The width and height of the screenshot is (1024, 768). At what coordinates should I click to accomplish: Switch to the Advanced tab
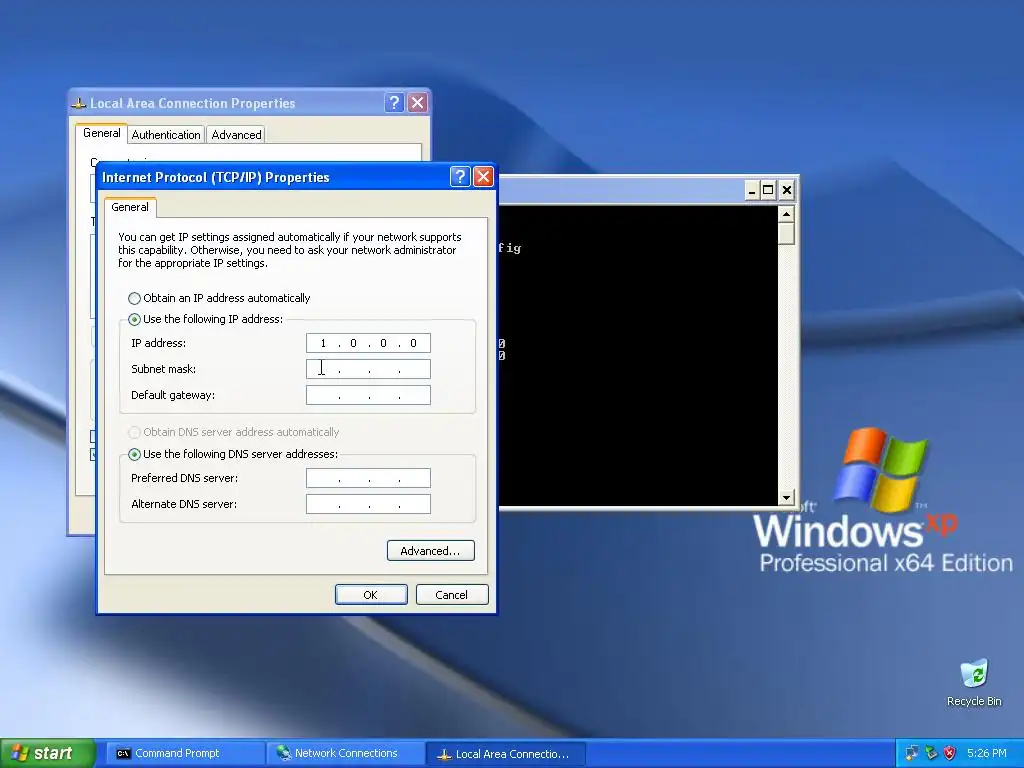click(x=236, y=135)
